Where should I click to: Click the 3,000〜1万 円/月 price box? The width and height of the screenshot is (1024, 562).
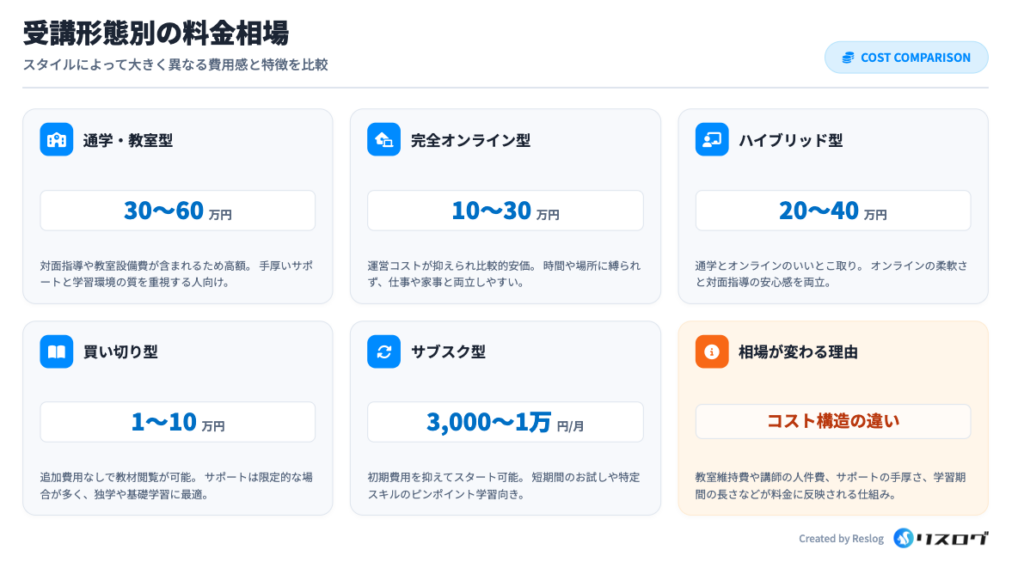click(x=505, y=423)
